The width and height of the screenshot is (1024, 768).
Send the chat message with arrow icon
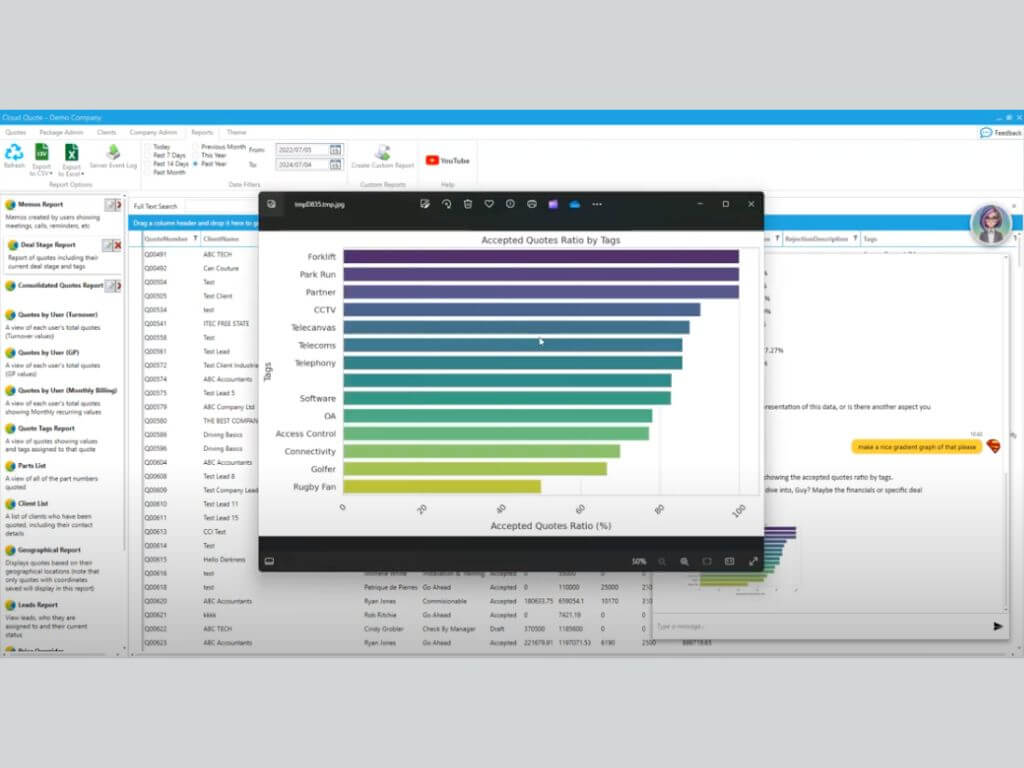click(997, 626)
